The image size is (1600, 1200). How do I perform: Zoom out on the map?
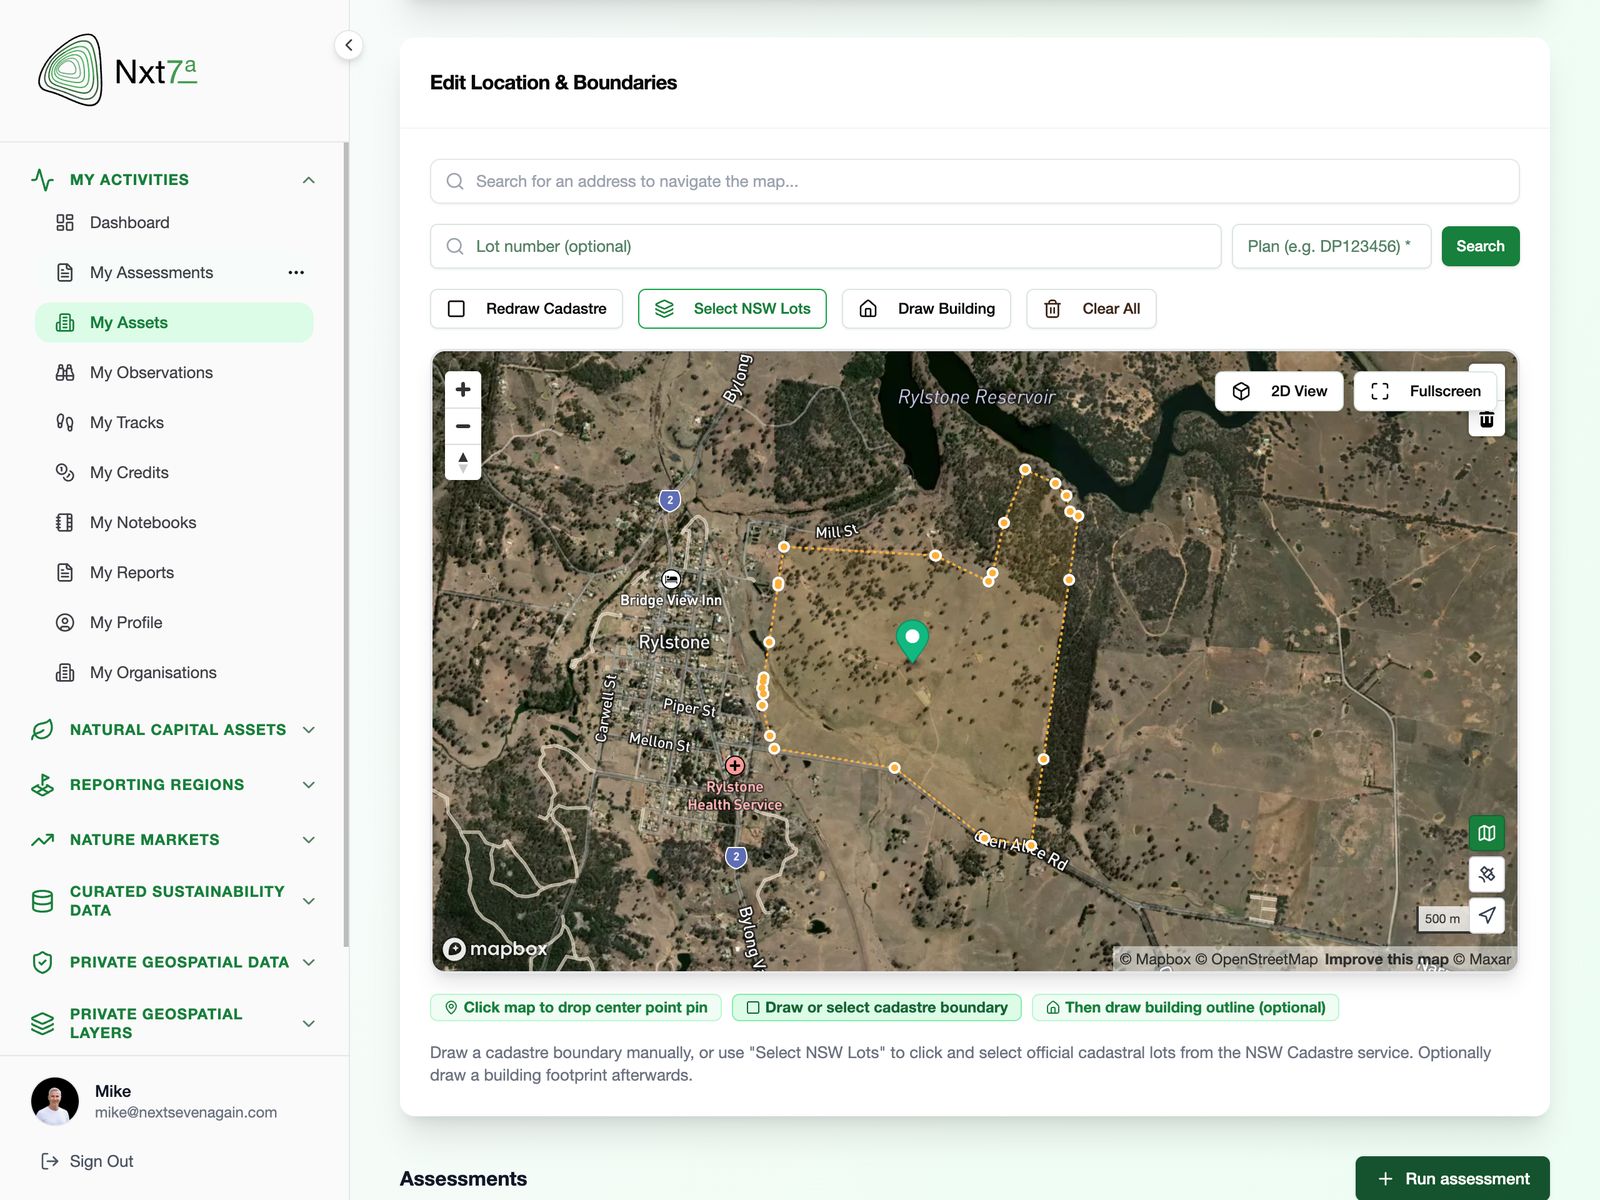(463, 426)
